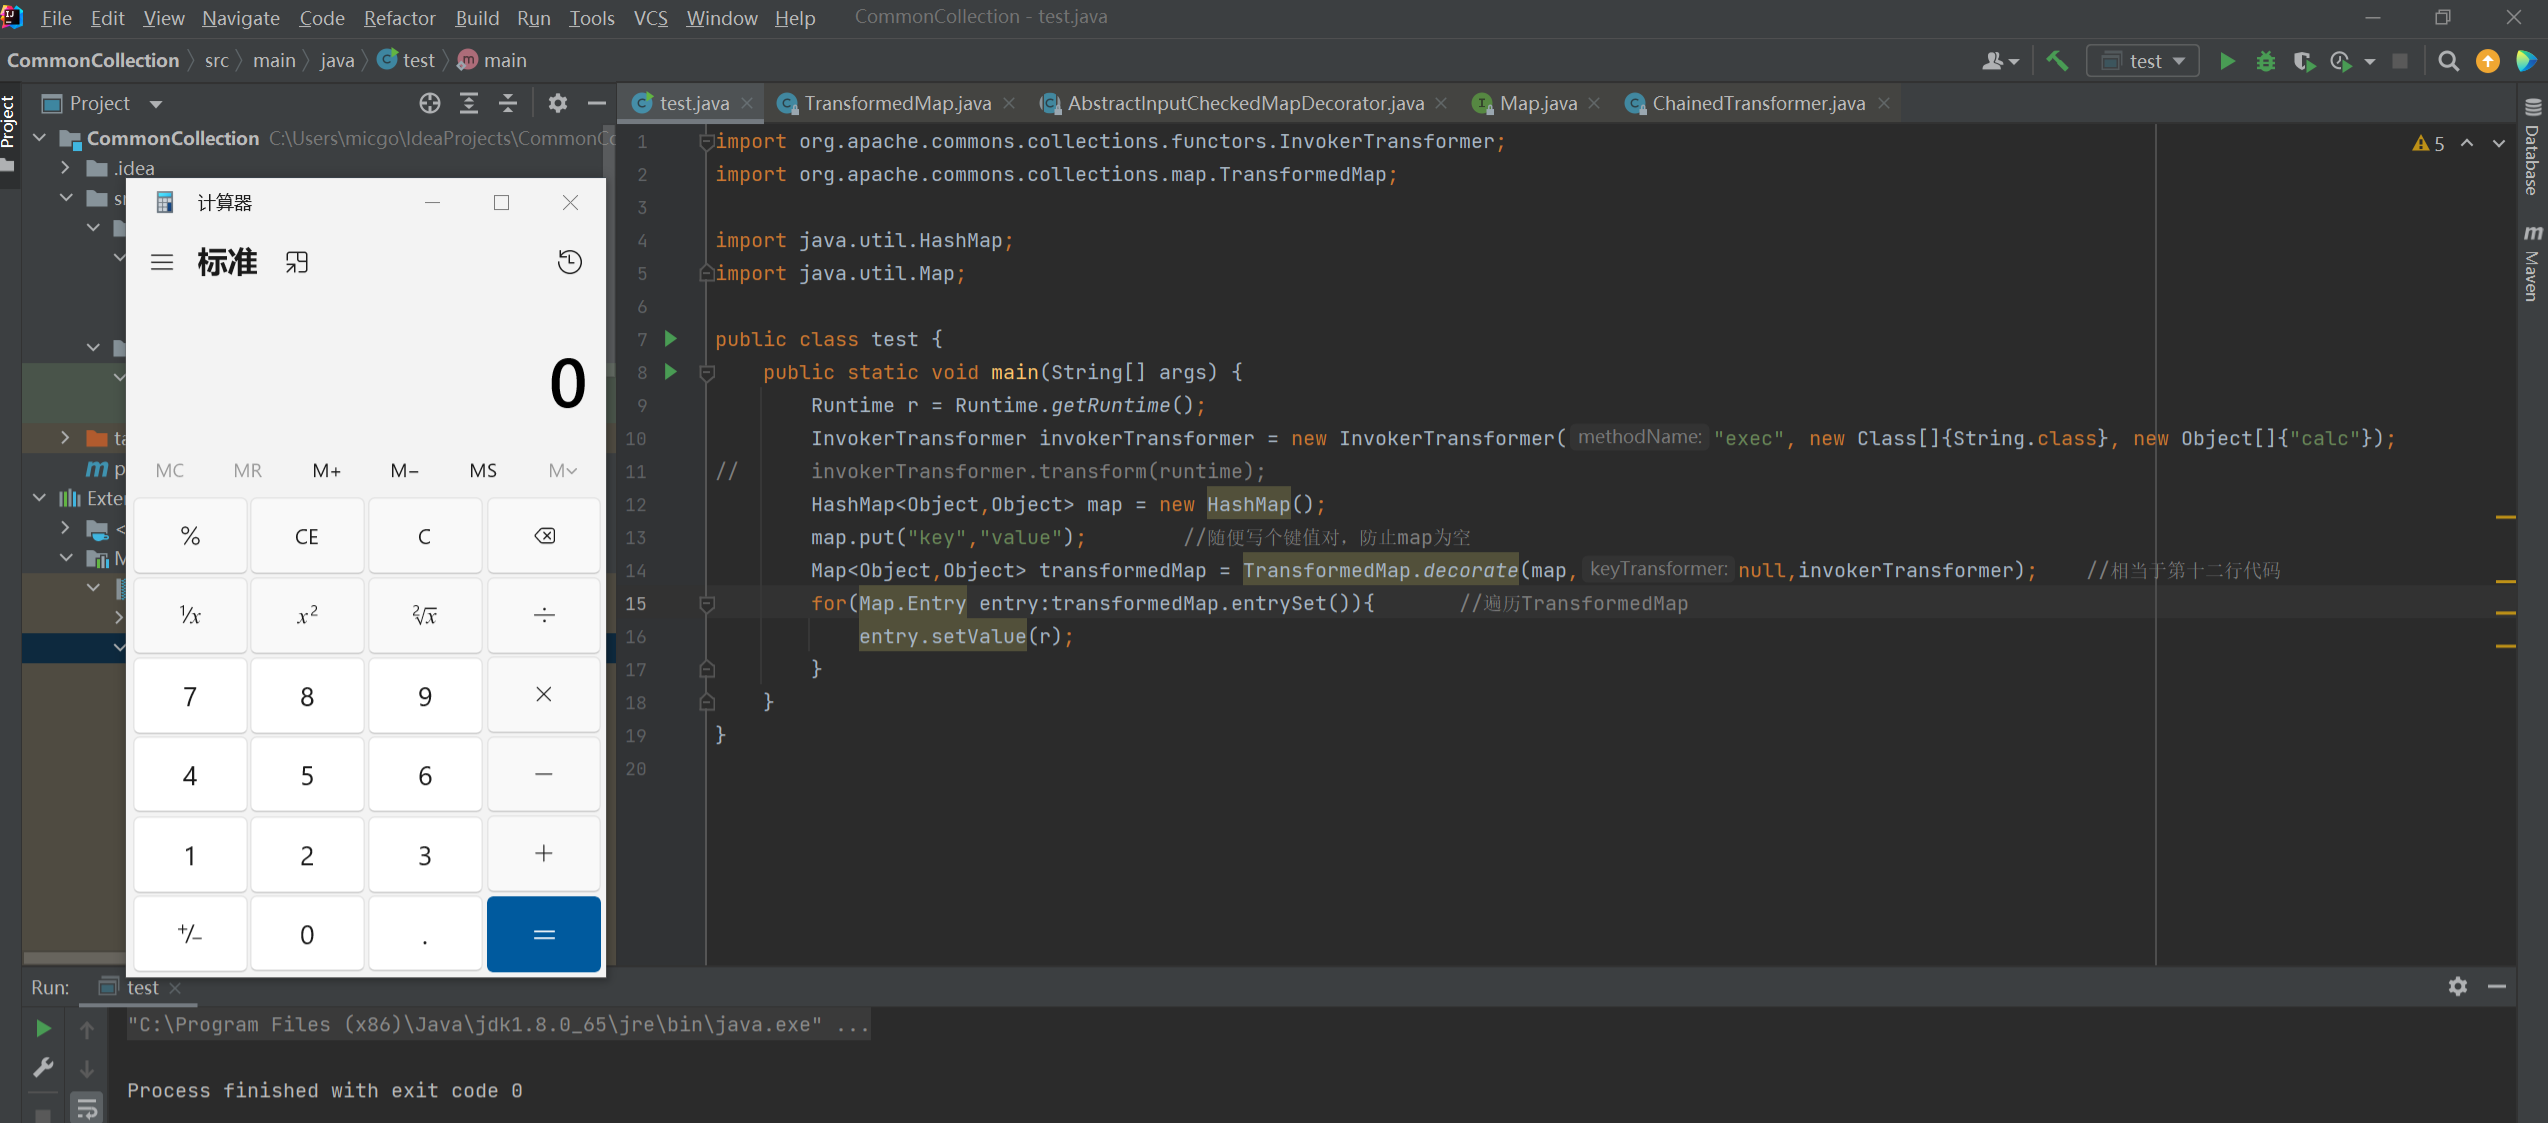
Task: Open Project panel settings gear
Action: point(557,103)
